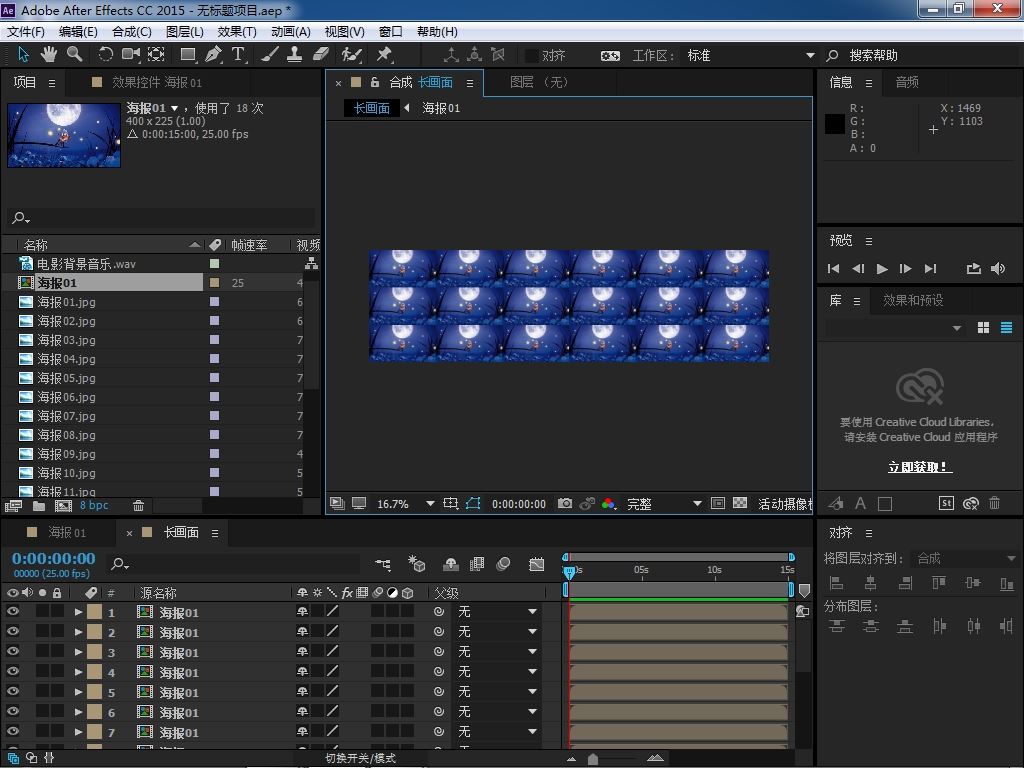
Task: Open the 16.7% magnification dropdown
Action: pyautogui.click(x=430, y=504)
